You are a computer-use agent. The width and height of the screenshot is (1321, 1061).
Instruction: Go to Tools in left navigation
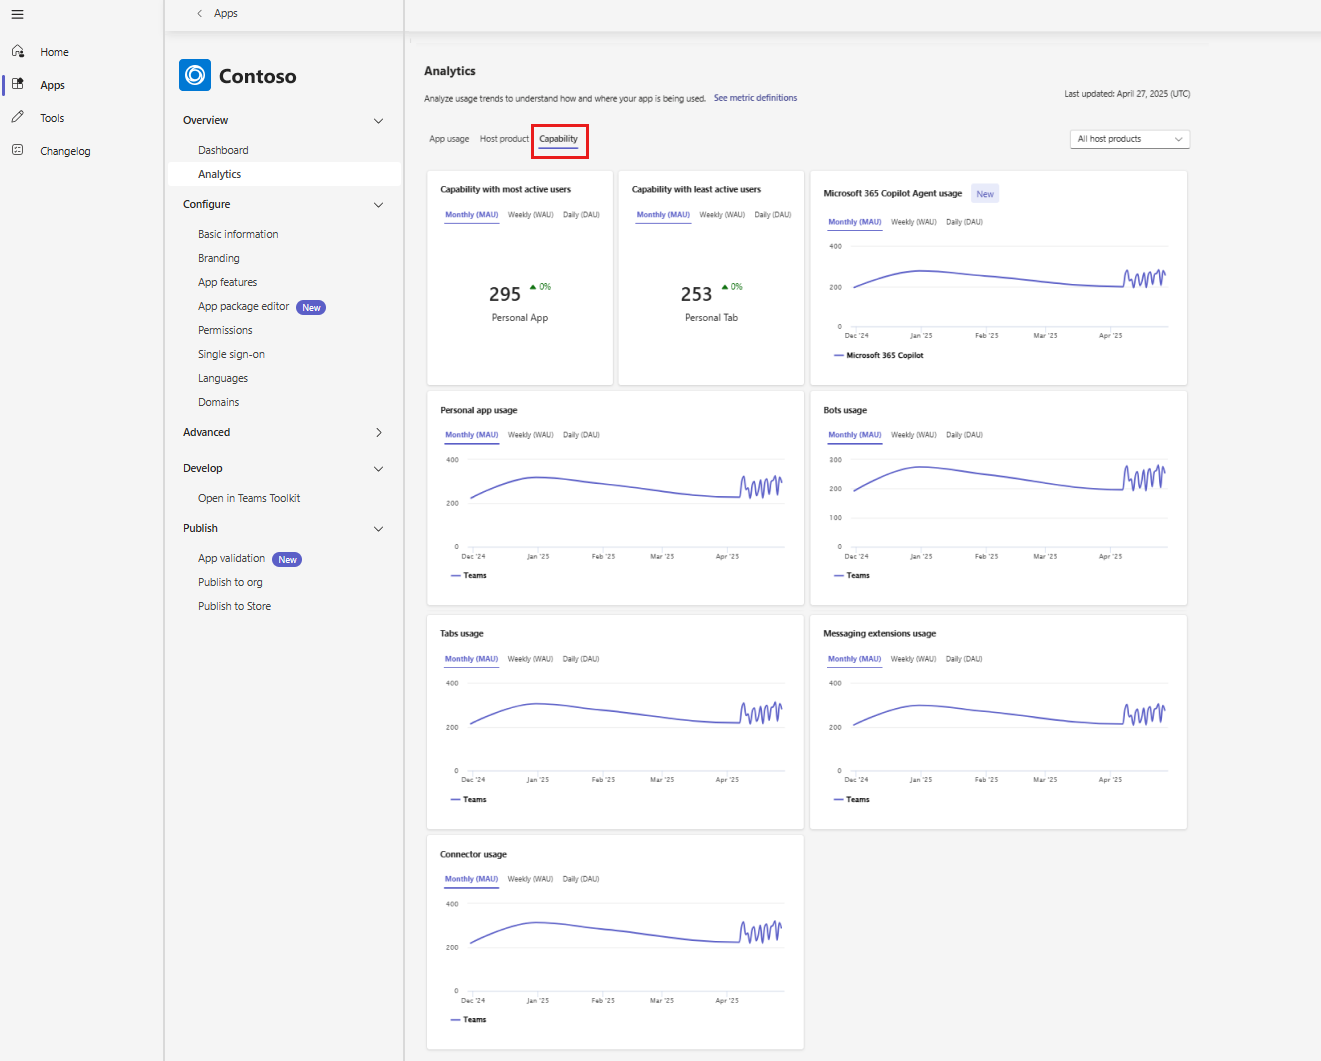tap(52, 118)
